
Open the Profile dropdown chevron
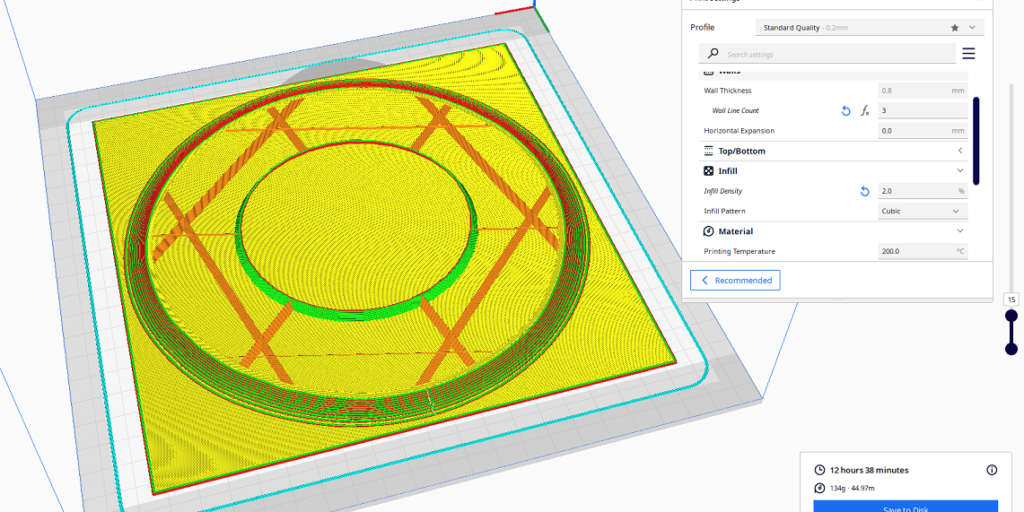[x=972, y=27]
